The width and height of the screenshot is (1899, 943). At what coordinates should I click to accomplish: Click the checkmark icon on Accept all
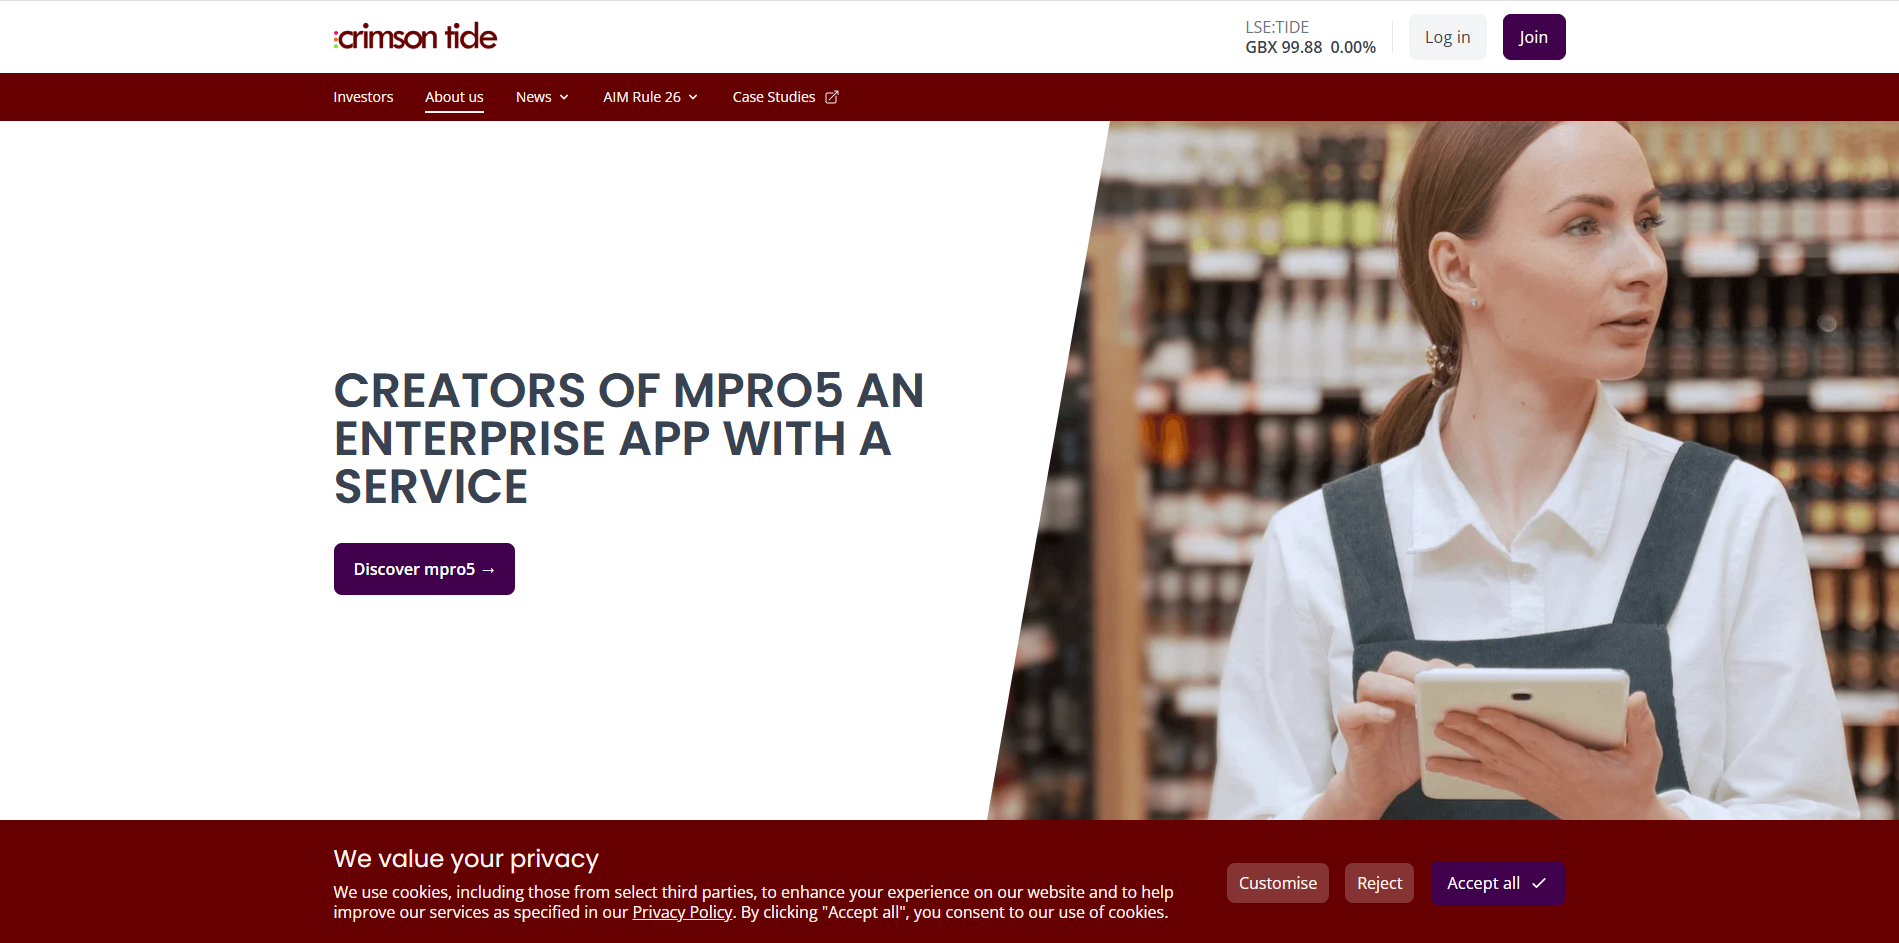(x=1539, y=883)
